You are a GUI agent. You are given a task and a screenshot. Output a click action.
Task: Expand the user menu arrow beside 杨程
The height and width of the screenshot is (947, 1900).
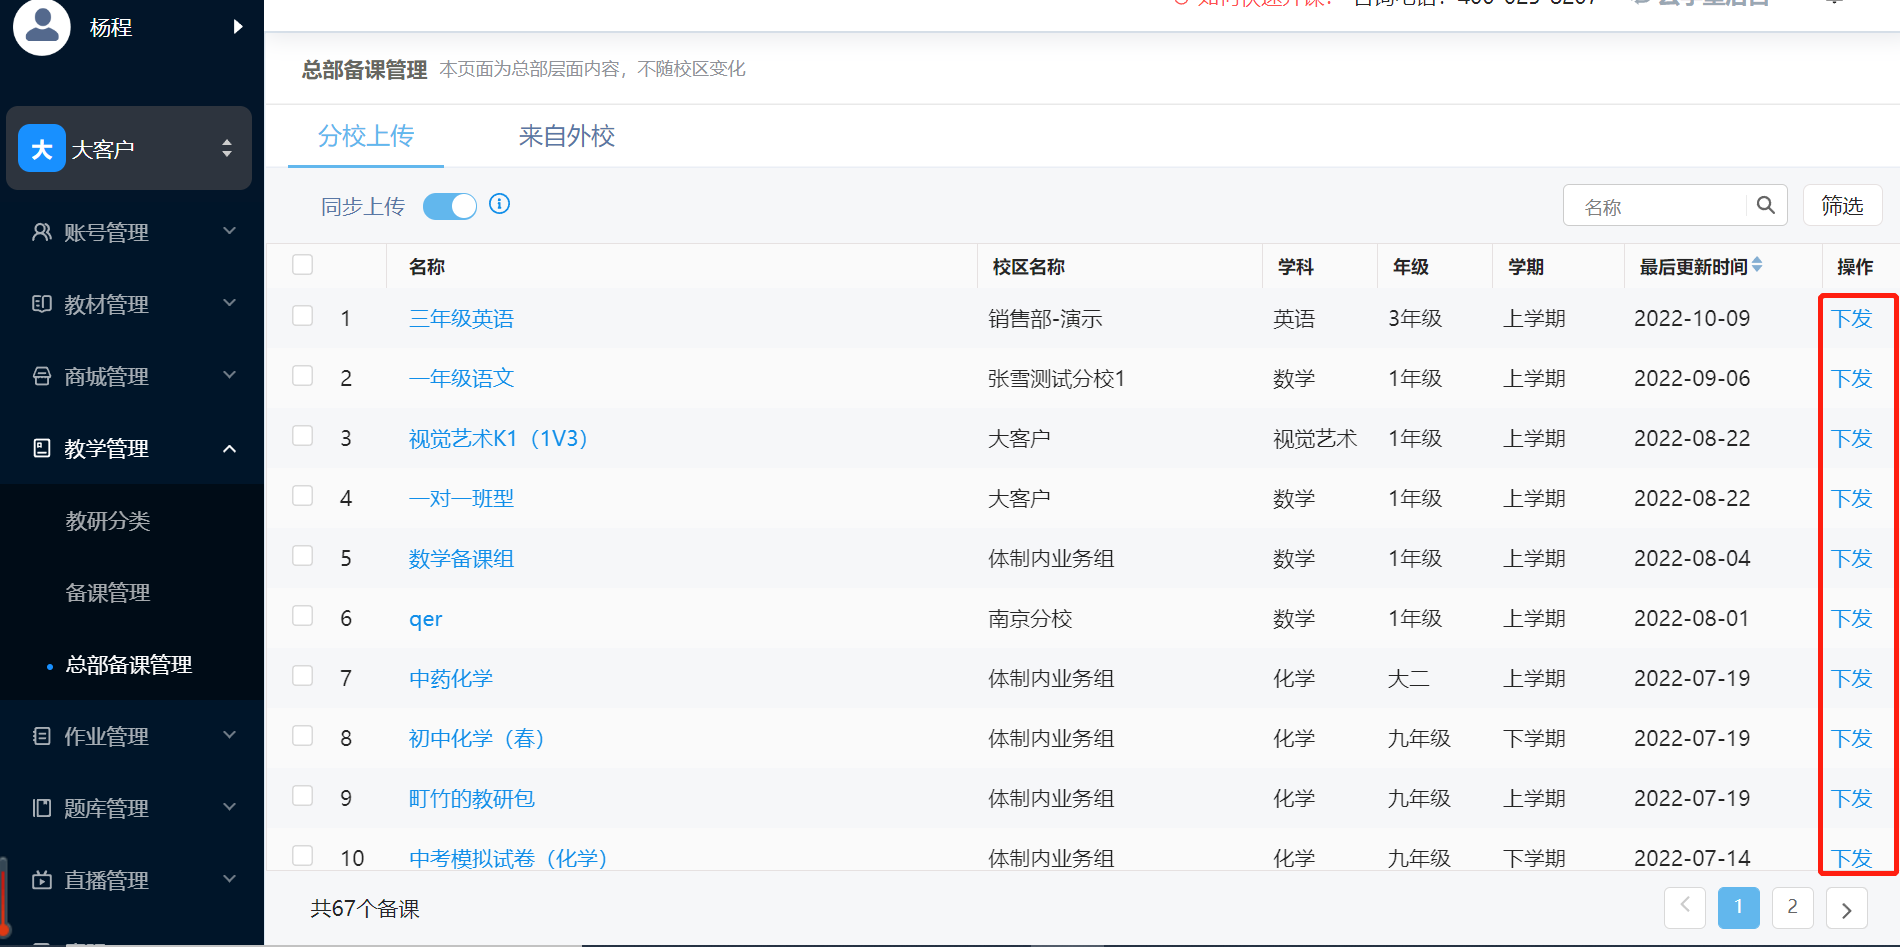pyautogui.click(x=238, y=26)
